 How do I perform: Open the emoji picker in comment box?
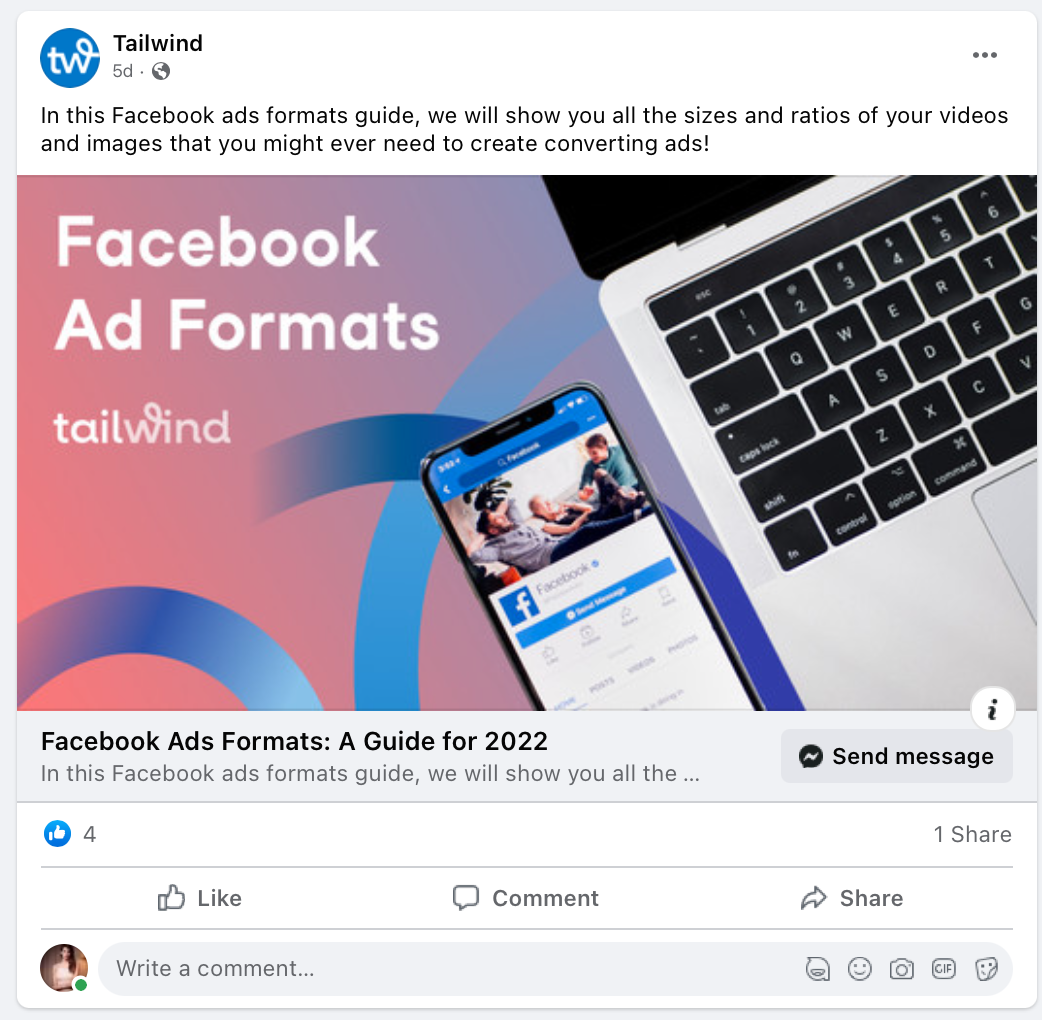(x=859, y=969)
